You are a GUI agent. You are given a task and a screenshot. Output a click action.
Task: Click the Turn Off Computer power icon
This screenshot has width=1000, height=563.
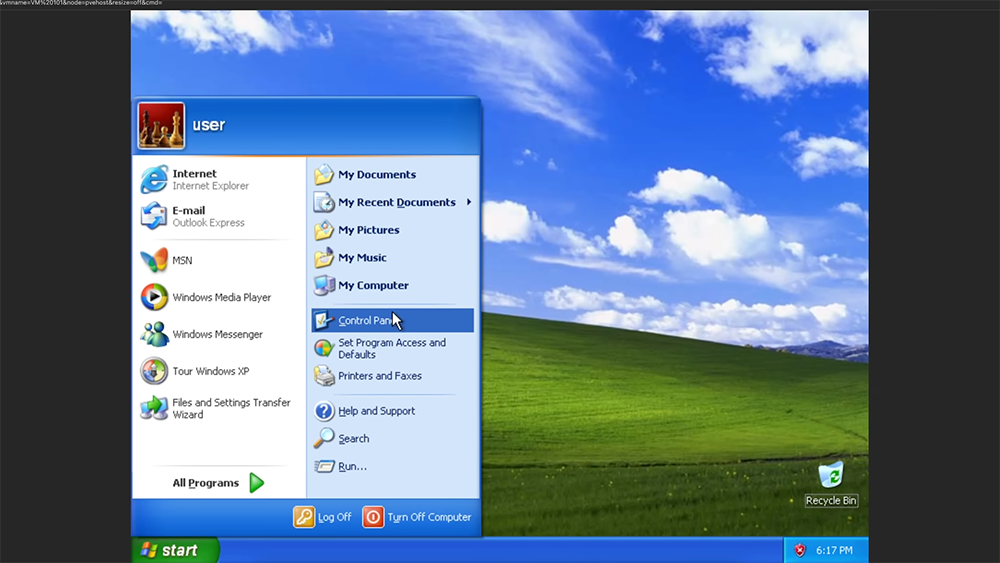tap(373, 516)
